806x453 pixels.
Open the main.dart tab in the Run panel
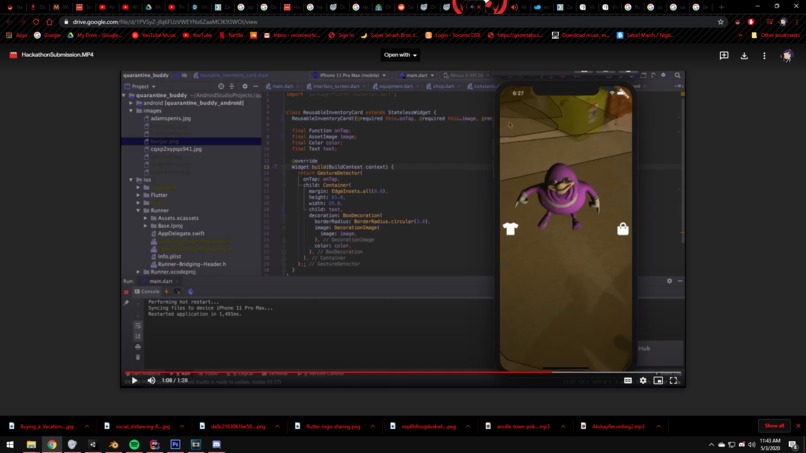[160, 281]
